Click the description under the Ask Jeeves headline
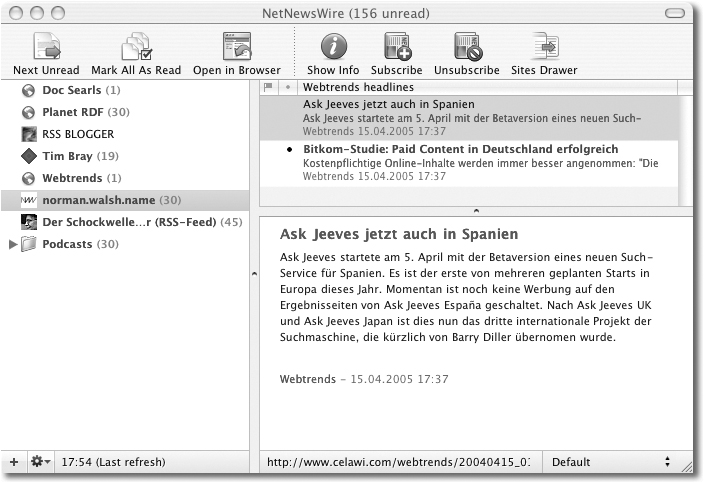The width and height of the screenshot is (704, 483). coord(472,118)
